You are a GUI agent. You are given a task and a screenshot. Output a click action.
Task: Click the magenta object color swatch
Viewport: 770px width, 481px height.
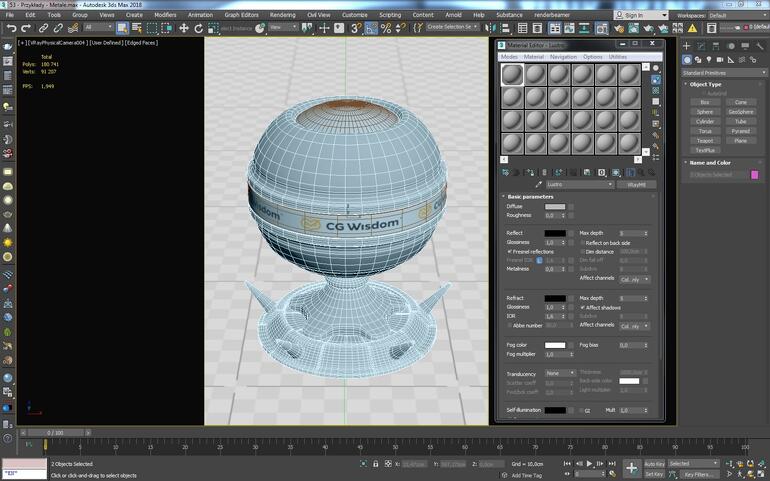[x=755, y=175]
